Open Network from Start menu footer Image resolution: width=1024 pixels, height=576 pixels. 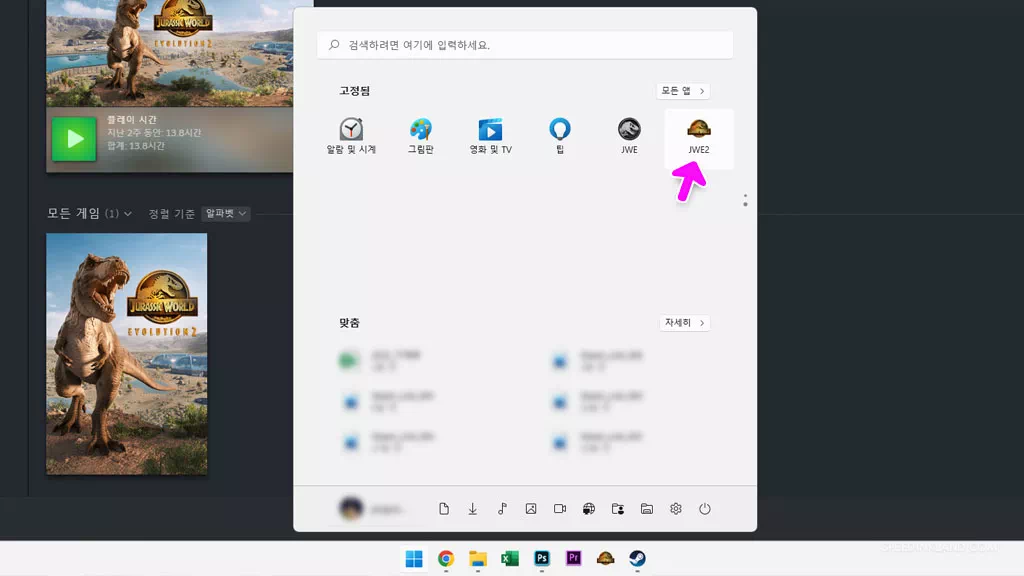coord(589,509)
